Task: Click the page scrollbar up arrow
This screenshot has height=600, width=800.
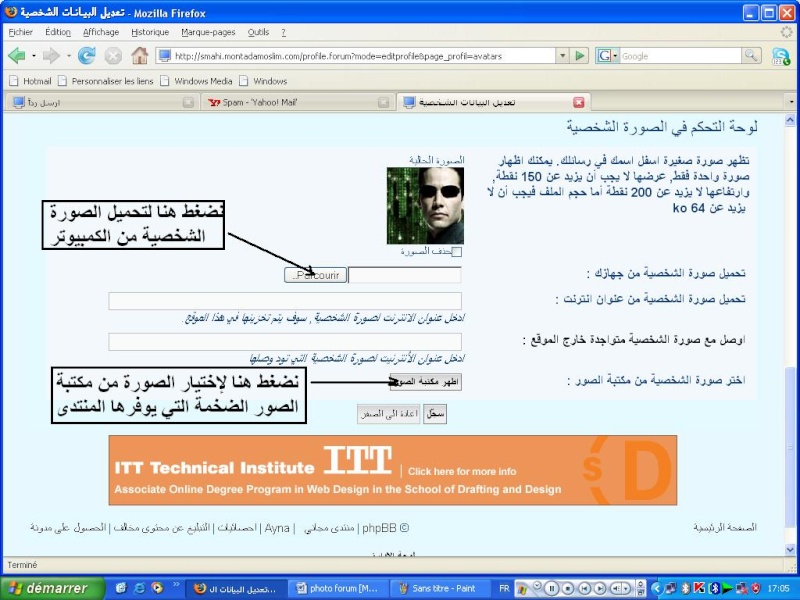Action: (790, 120)
